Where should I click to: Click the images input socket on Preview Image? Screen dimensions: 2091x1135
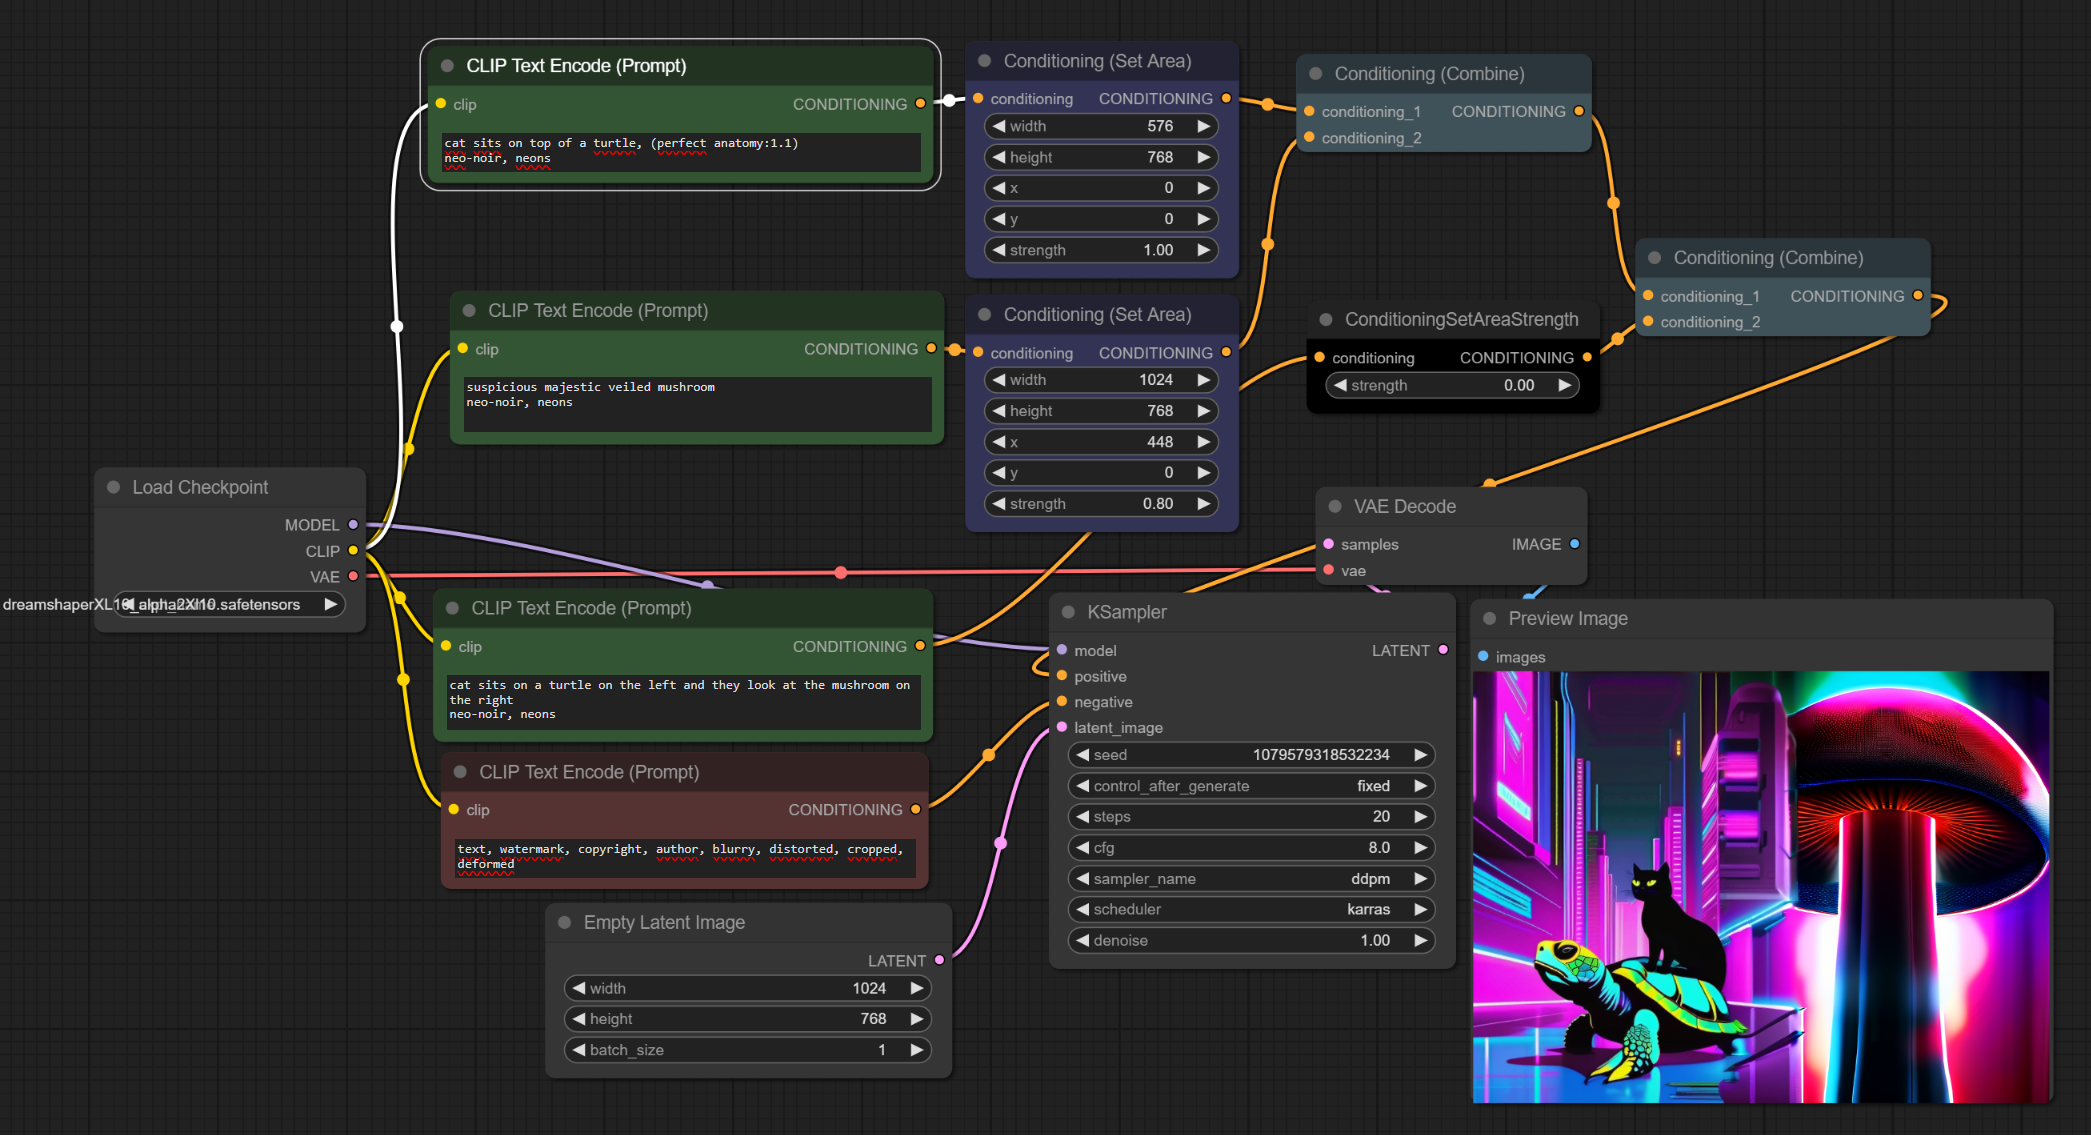click(1483, 657)
